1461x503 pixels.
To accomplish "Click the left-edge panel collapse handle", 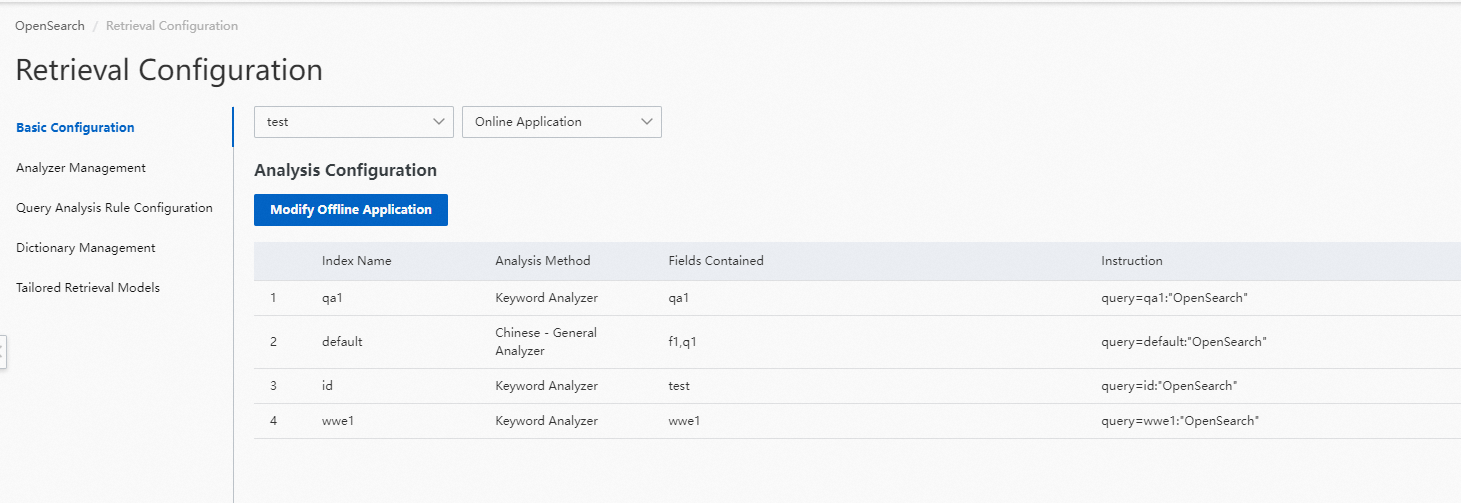I will click(x=3, y=352).
